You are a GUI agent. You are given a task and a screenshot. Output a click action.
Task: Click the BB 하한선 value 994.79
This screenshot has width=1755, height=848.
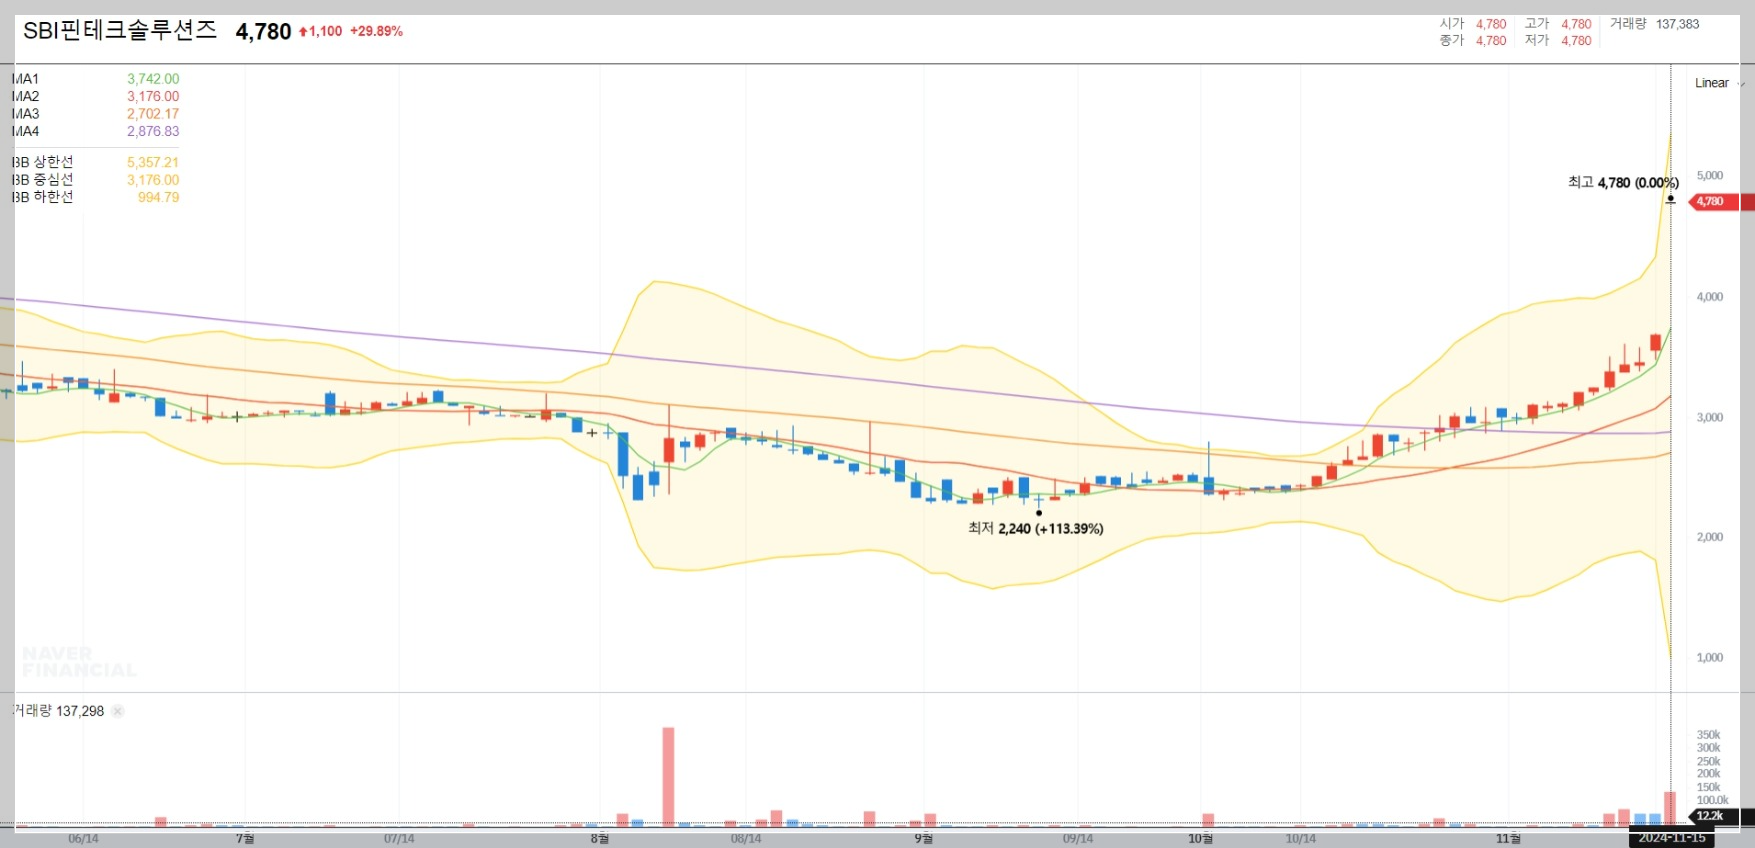158,197
